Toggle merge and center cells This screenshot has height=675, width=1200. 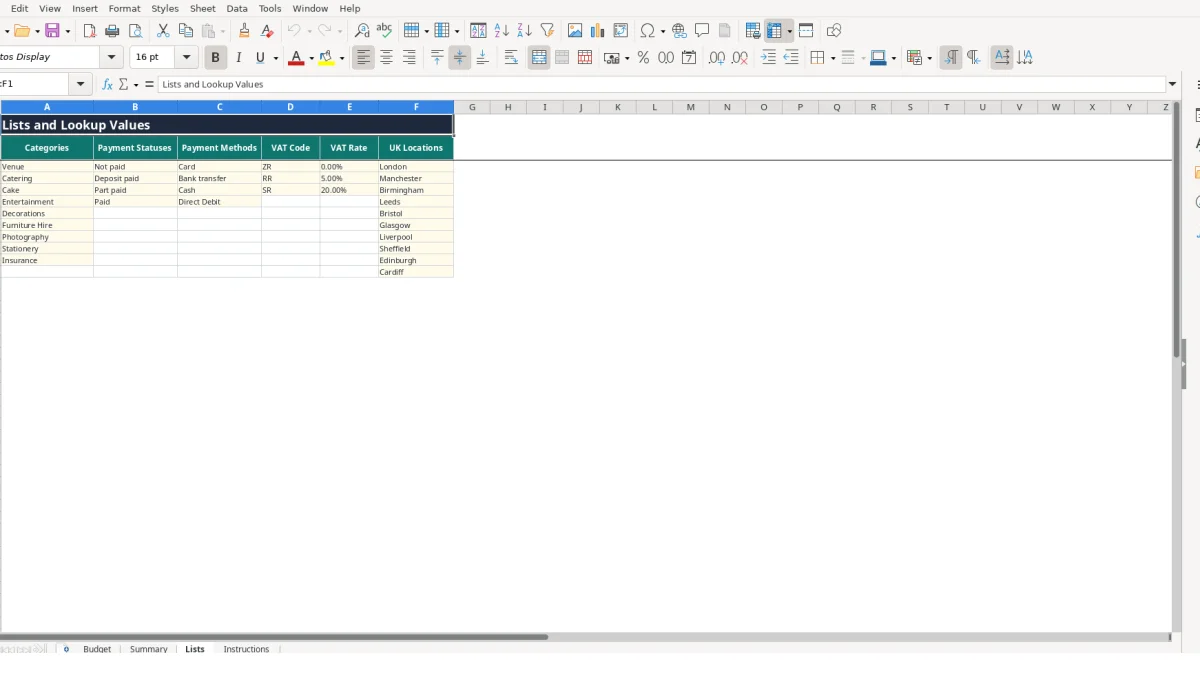[539, 58]
